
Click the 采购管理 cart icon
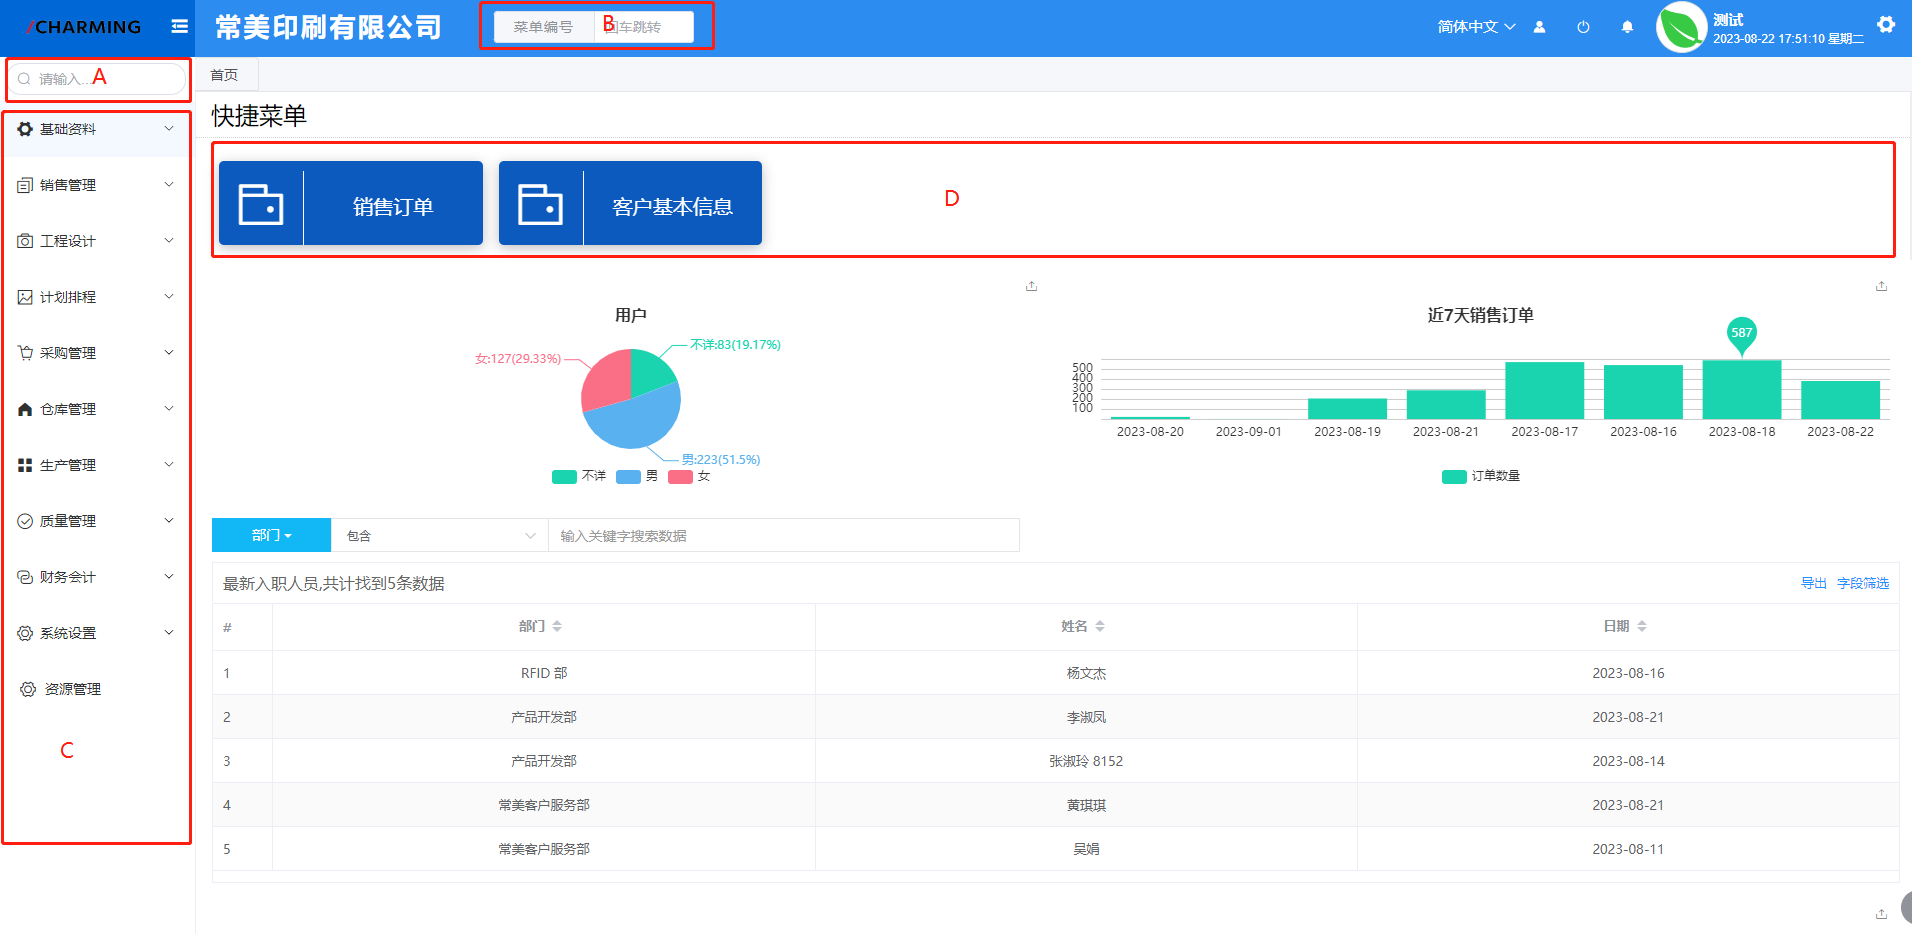[25, 353]
